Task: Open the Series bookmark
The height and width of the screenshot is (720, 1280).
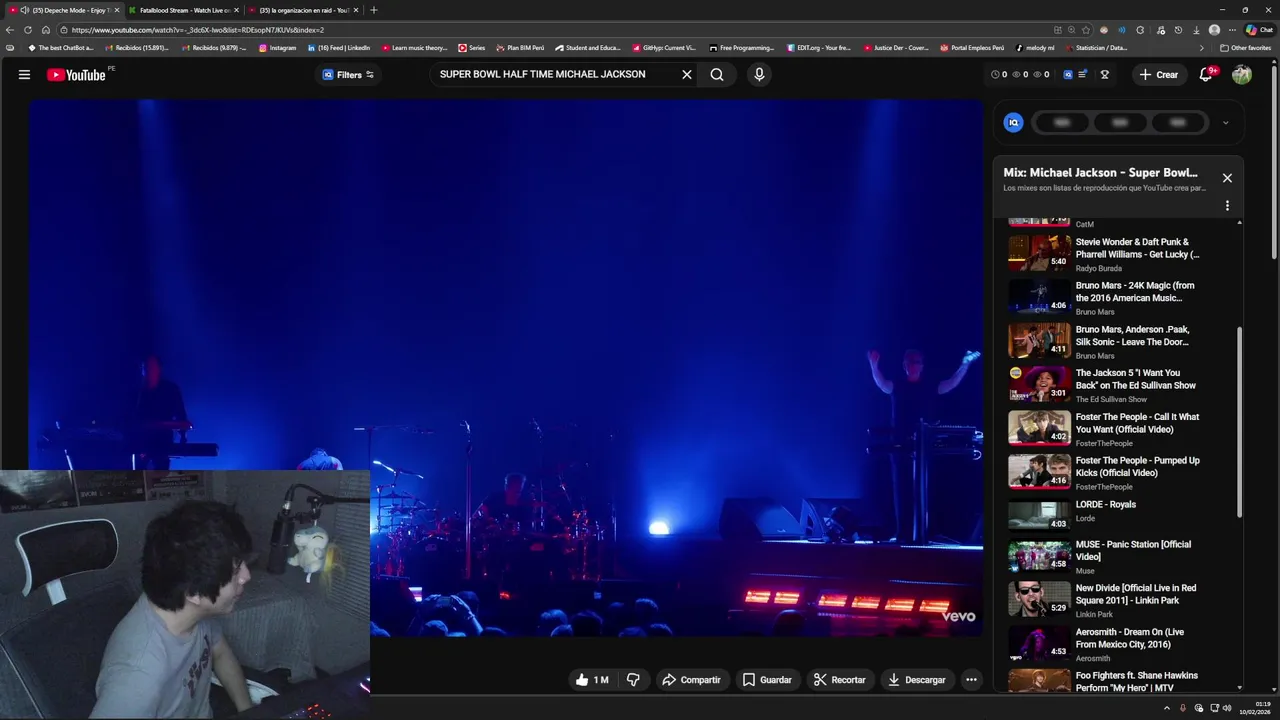Action: [471, 48]
